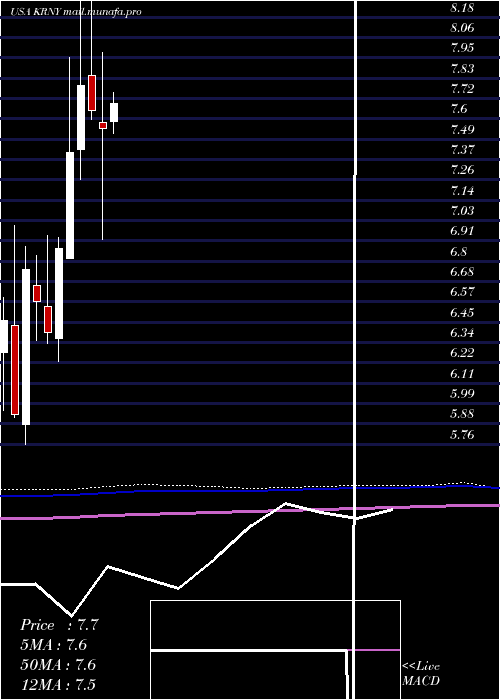Click the 6.8 price axis label
Screen dimensions: 500x700
click(459, 252)
